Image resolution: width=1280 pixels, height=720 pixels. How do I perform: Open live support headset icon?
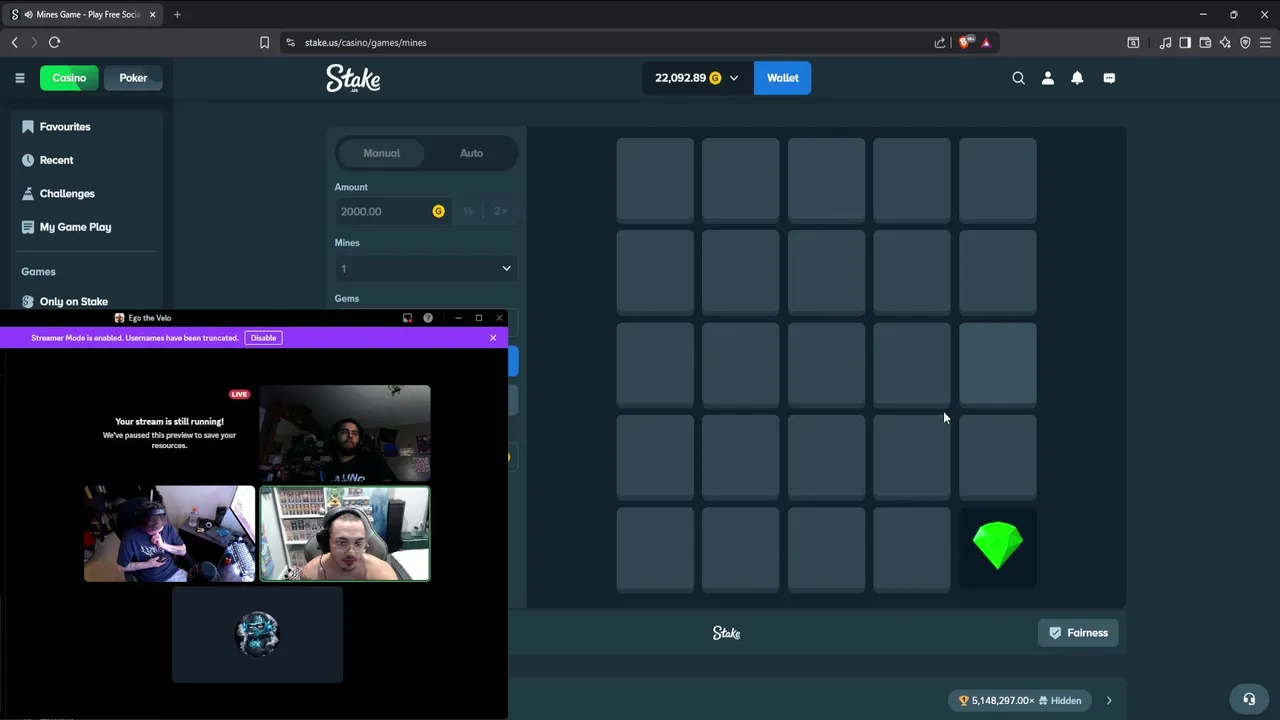click(x=1249, y=699)
